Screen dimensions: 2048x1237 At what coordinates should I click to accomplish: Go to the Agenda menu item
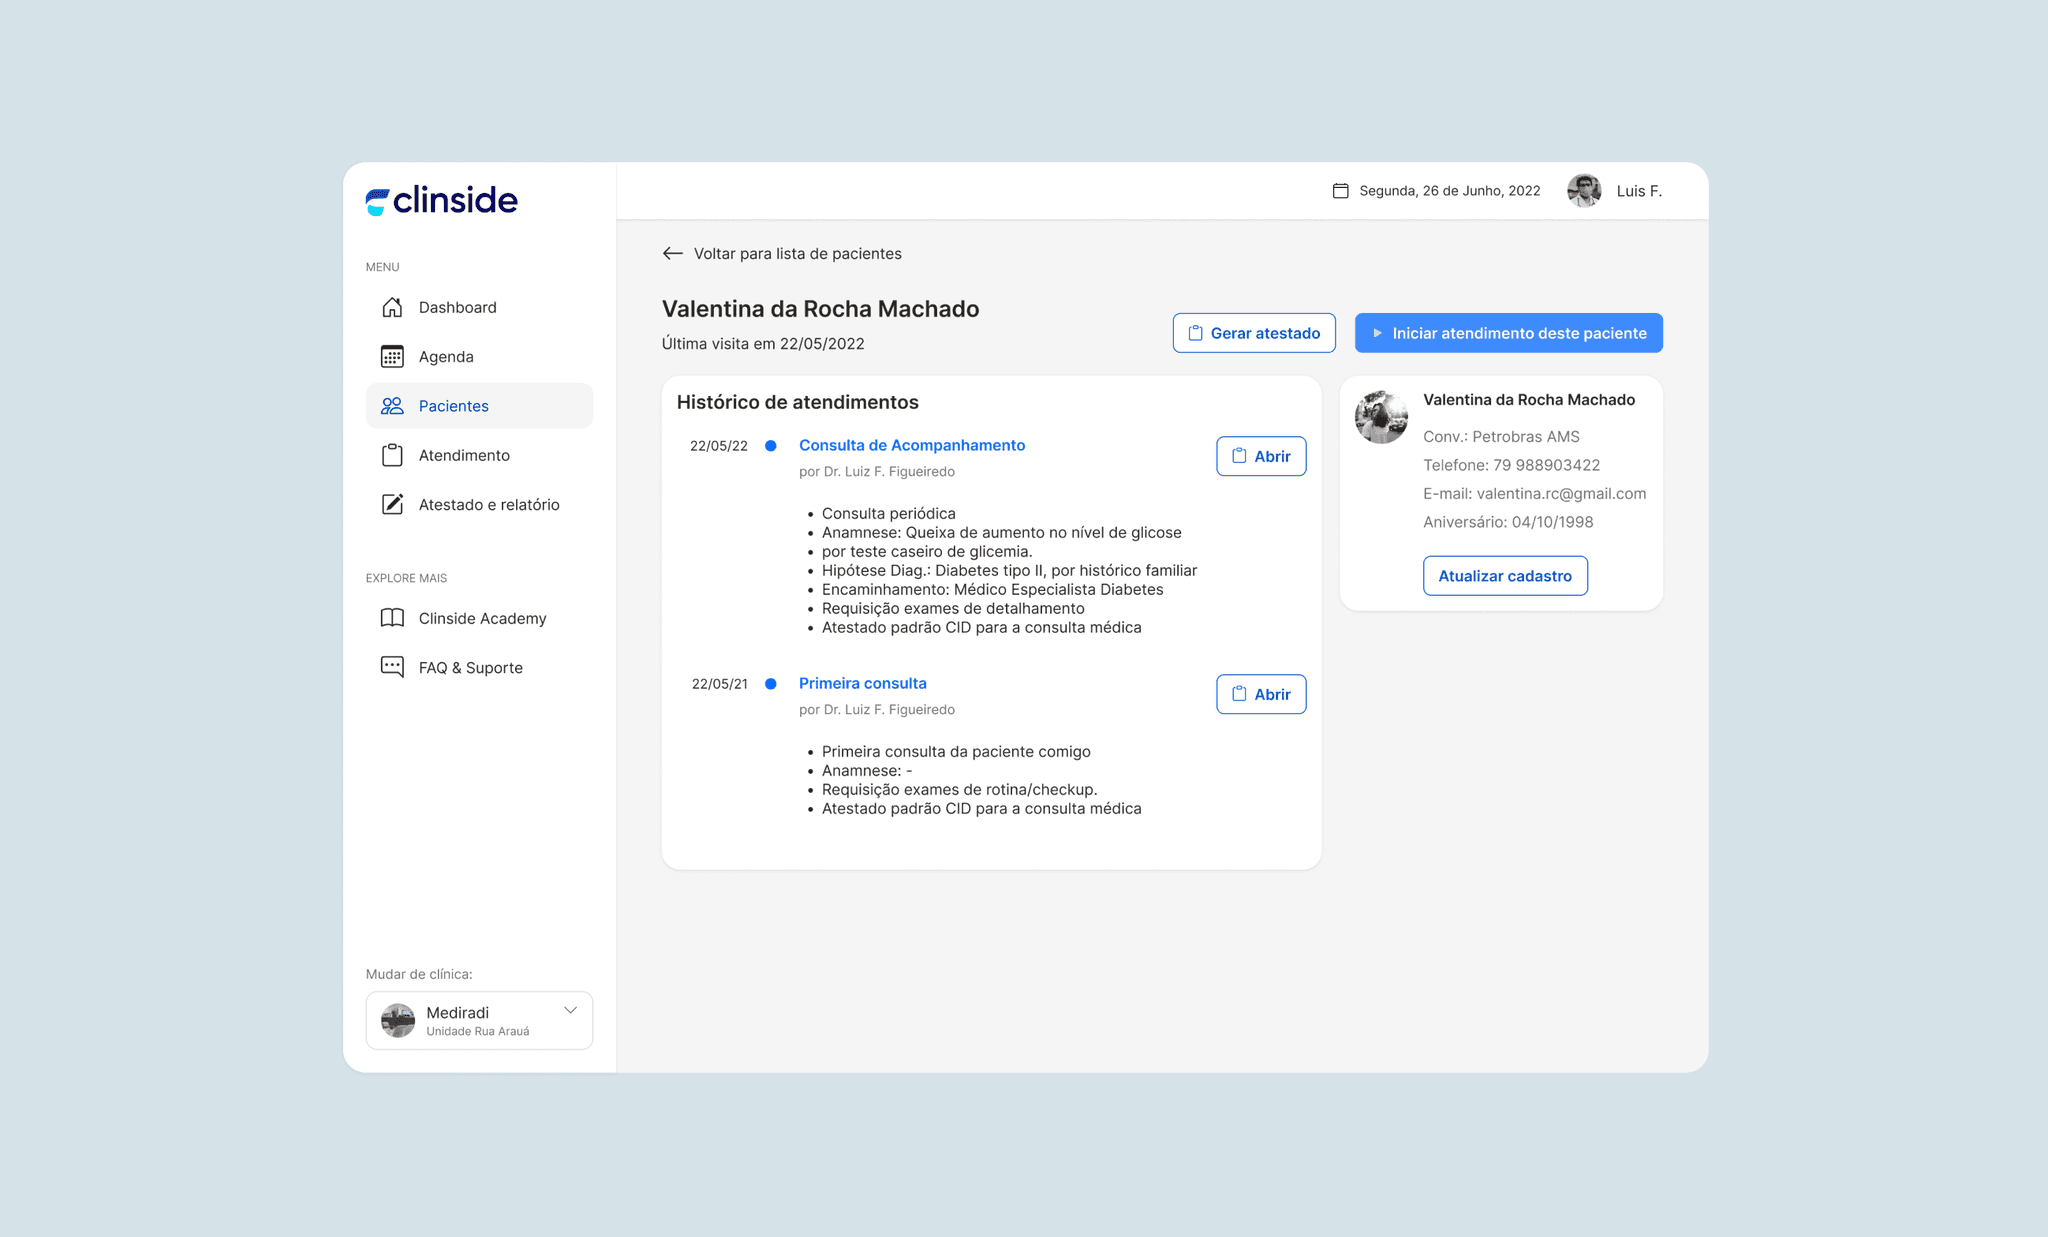[x=446, y=356]
